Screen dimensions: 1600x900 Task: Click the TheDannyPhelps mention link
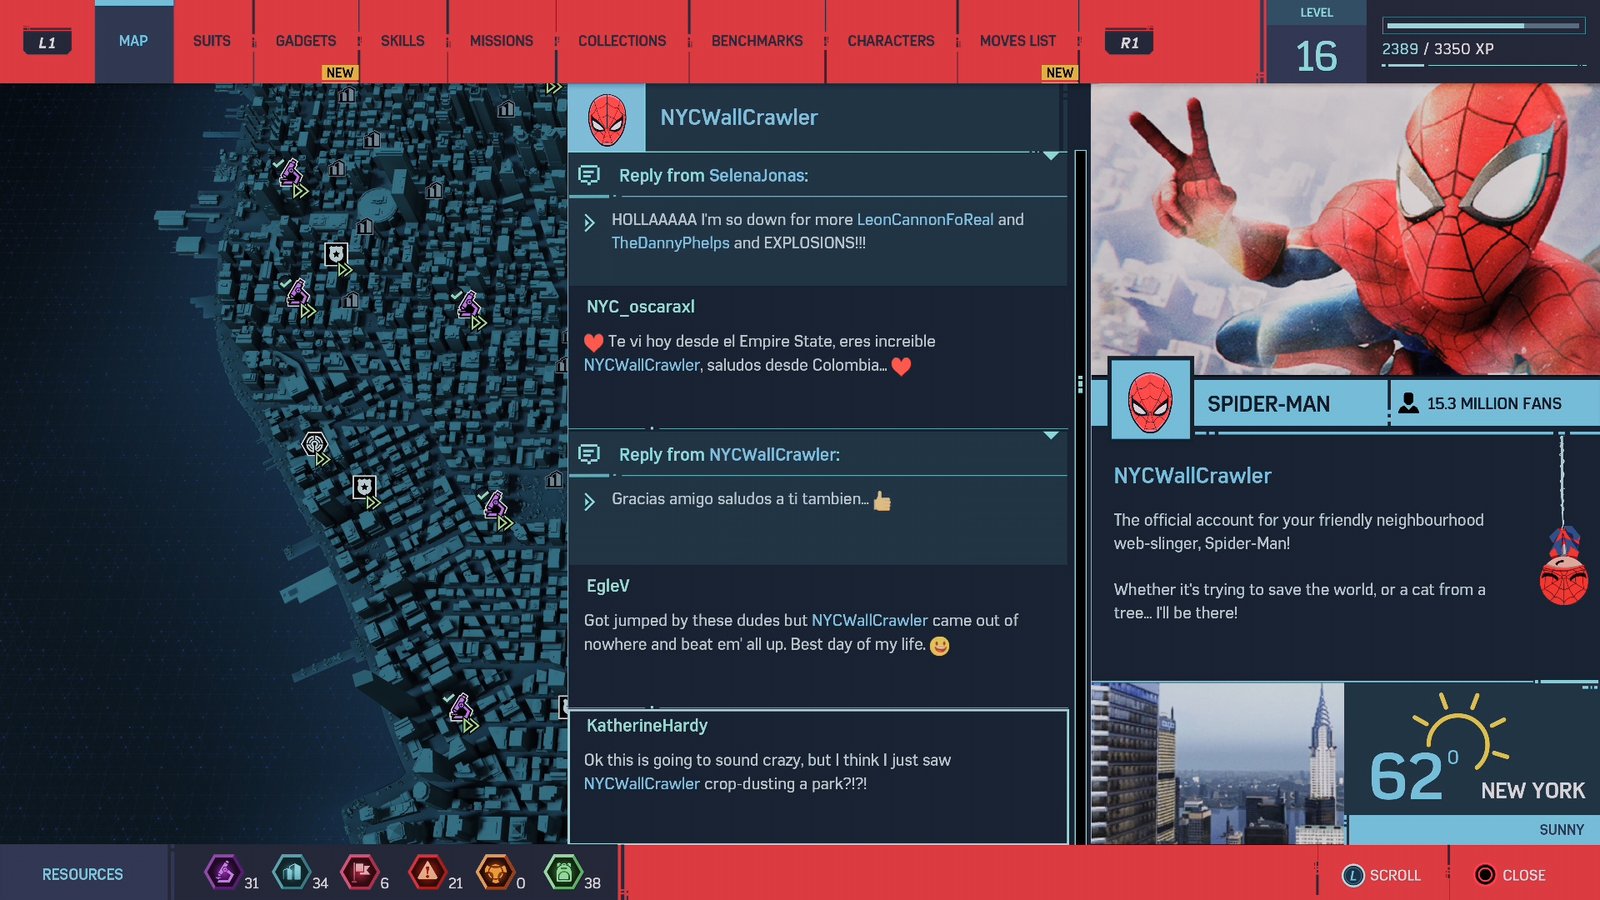click(x=671, y=243)
